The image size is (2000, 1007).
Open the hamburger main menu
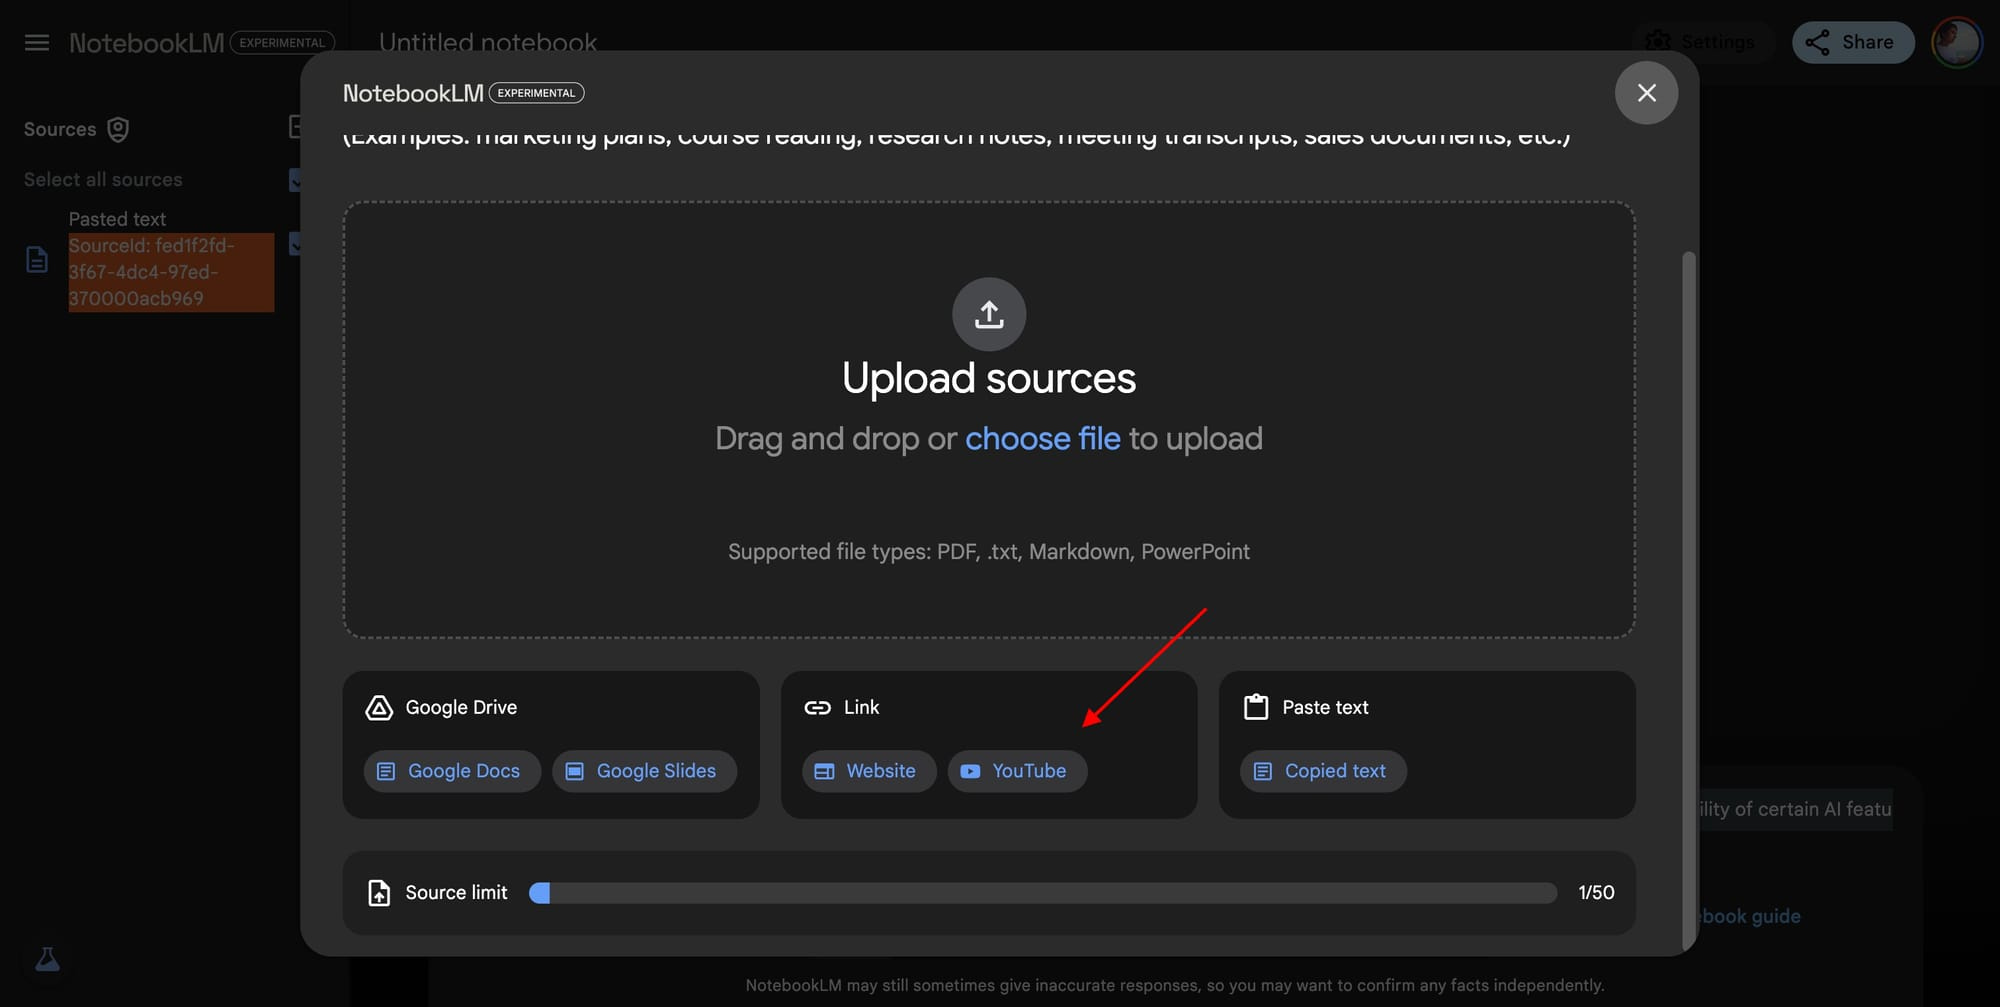pyautogui.click(x=37, y=43)
